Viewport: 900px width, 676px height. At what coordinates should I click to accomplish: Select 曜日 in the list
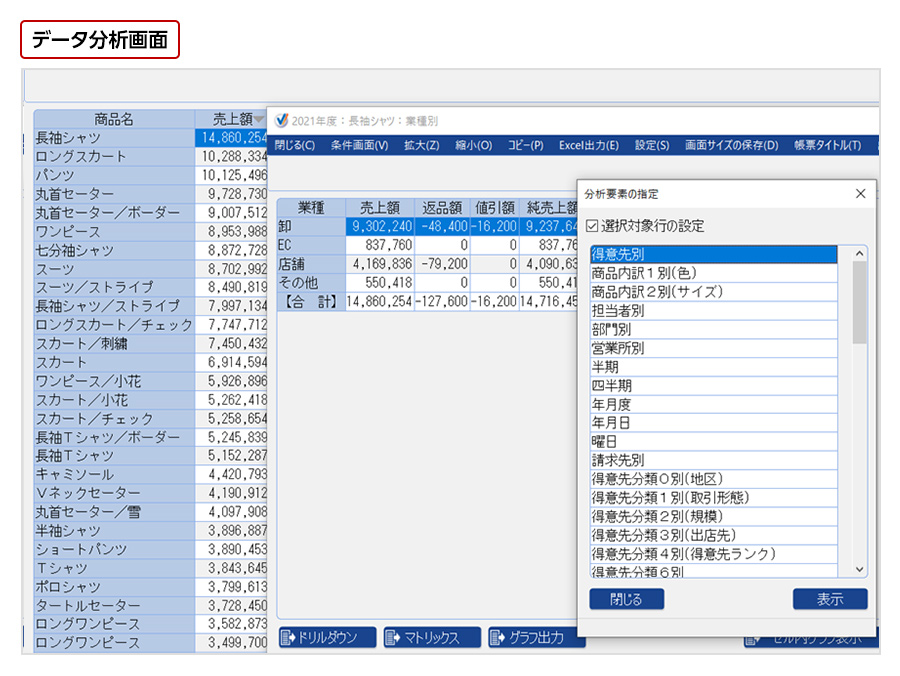click(714, 442)
